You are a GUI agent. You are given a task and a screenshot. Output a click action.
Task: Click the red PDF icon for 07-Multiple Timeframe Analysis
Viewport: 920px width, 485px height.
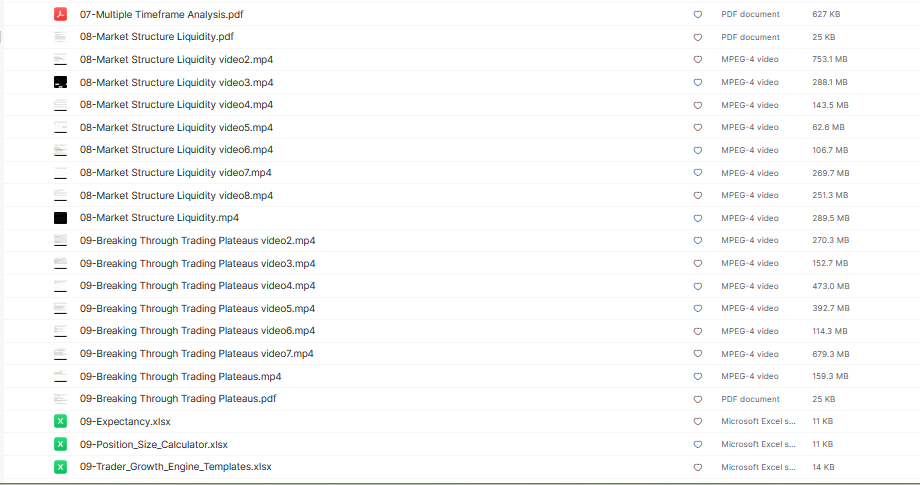(60, 14)
